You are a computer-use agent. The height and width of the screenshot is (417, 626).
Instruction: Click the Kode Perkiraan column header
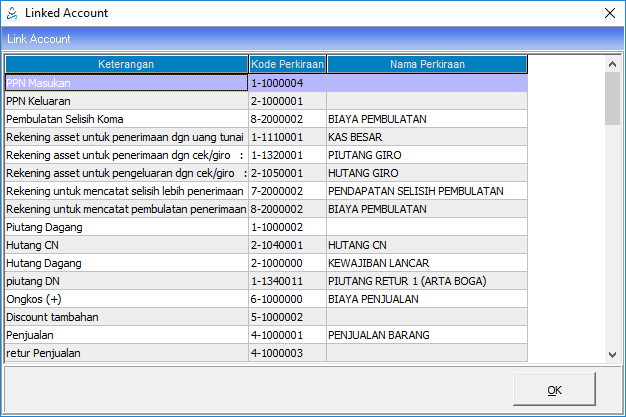pos(287,64)
